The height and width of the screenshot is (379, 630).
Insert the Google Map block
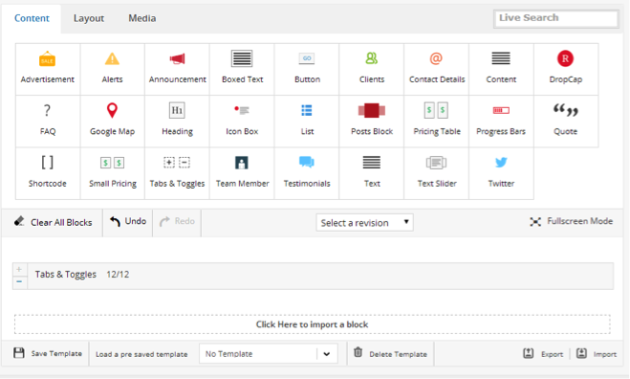112,121
